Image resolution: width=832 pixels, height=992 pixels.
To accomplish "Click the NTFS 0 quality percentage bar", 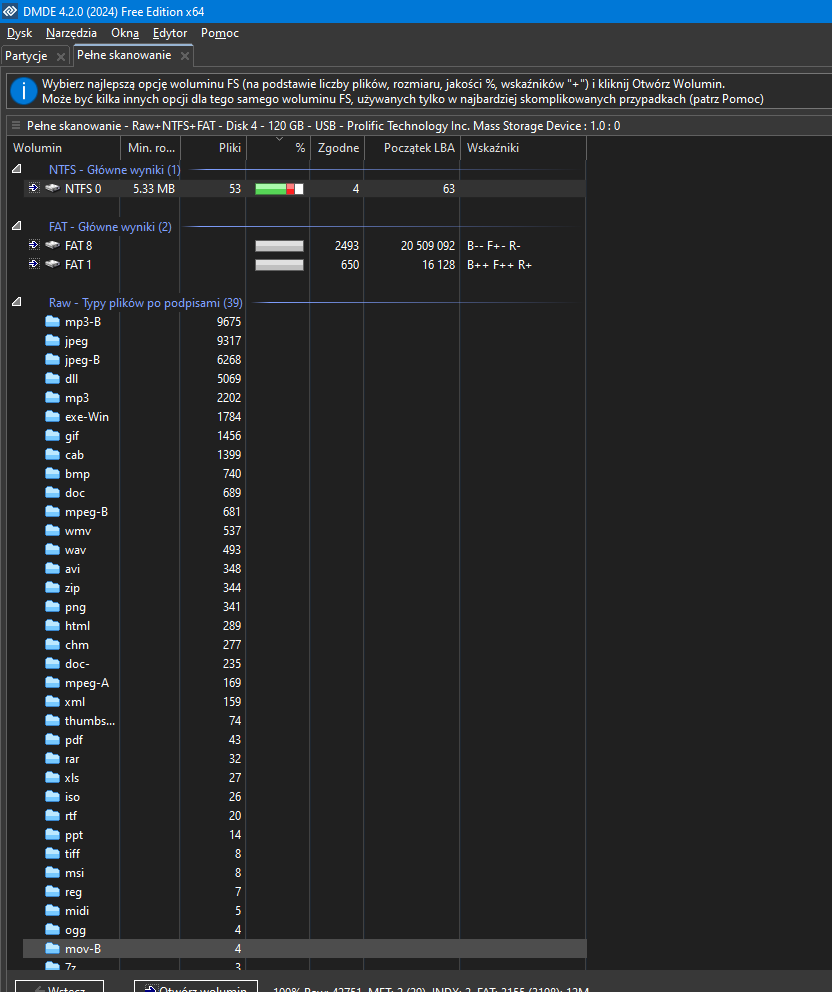I will pyautogui.click(x=279, y=189).
